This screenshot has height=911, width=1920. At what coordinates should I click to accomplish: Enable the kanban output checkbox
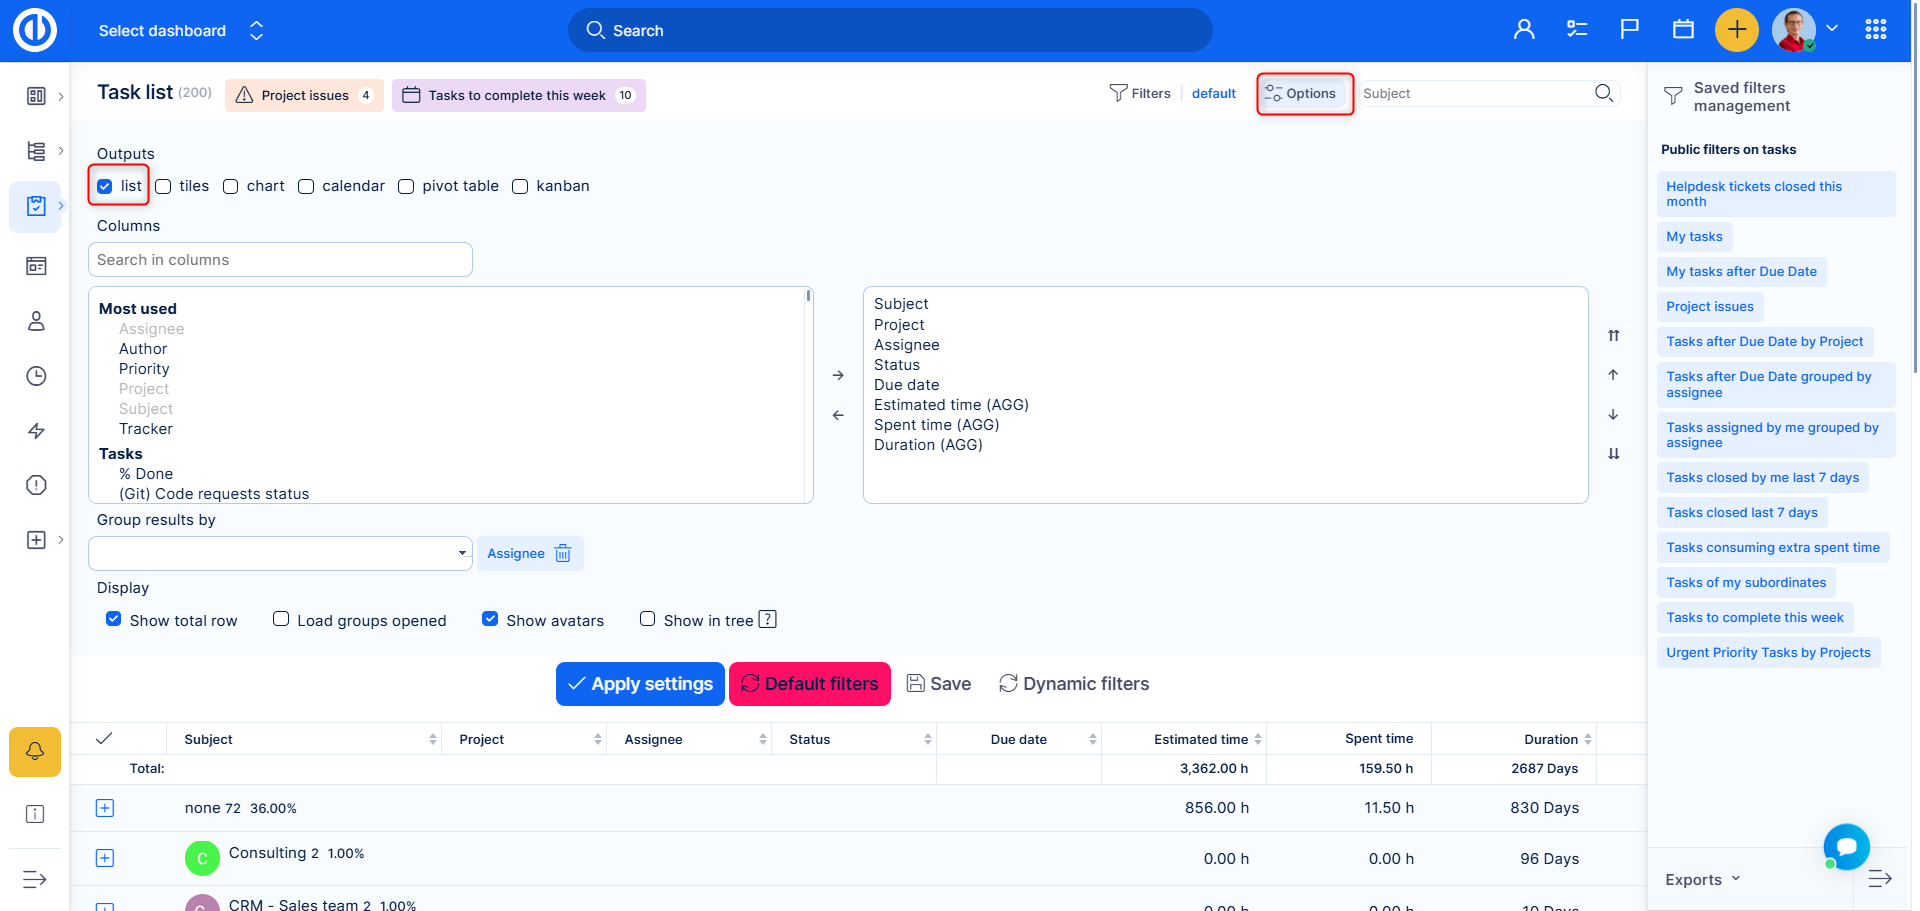pyautogui.click(x=520, y=187)
